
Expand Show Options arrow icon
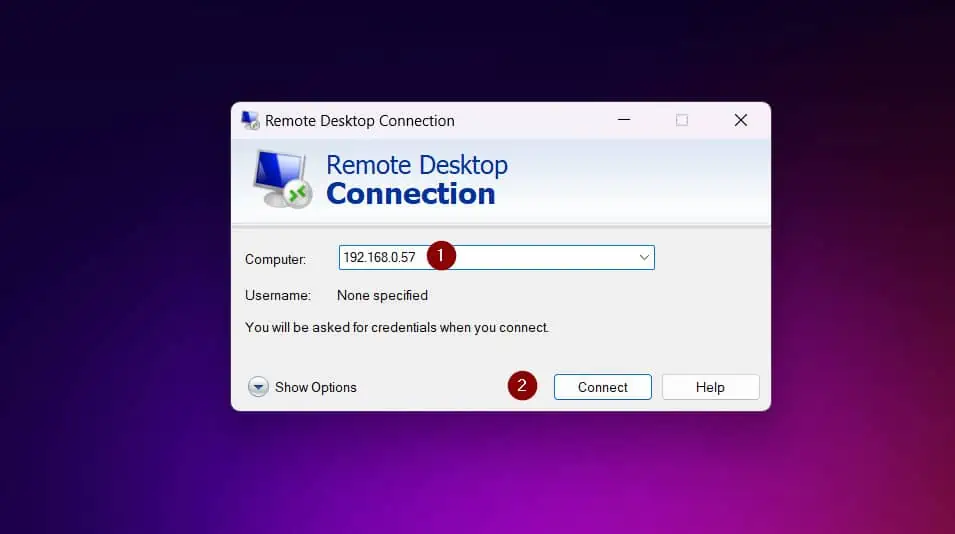point(258,387)
